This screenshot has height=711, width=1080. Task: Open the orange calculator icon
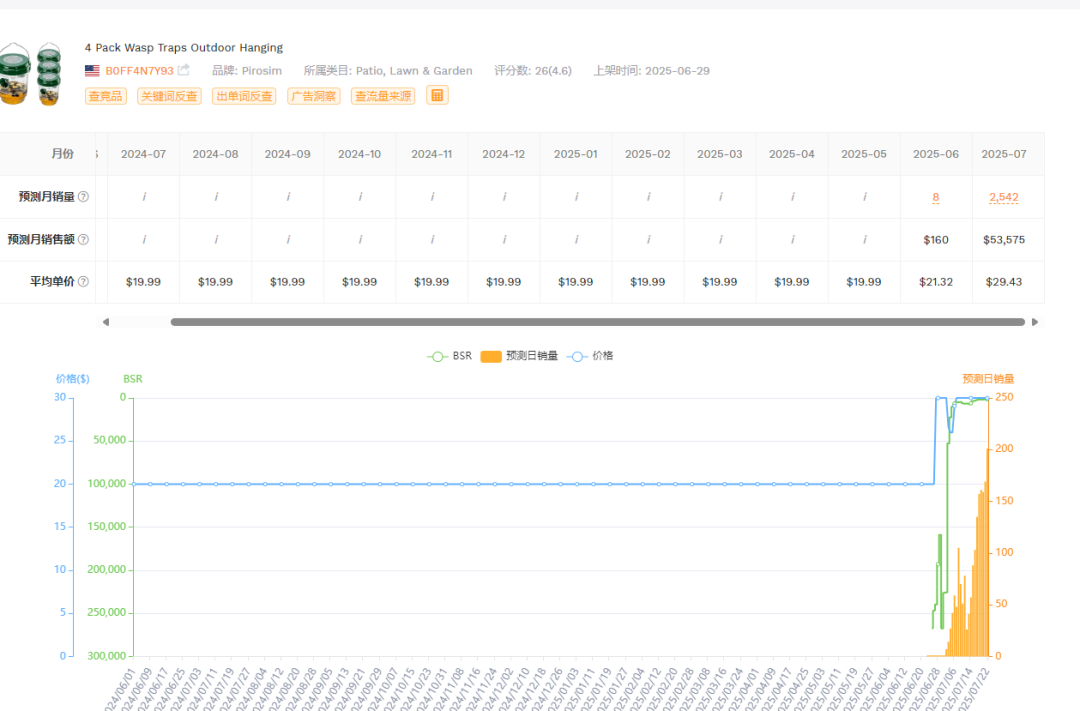click(437, 95)
